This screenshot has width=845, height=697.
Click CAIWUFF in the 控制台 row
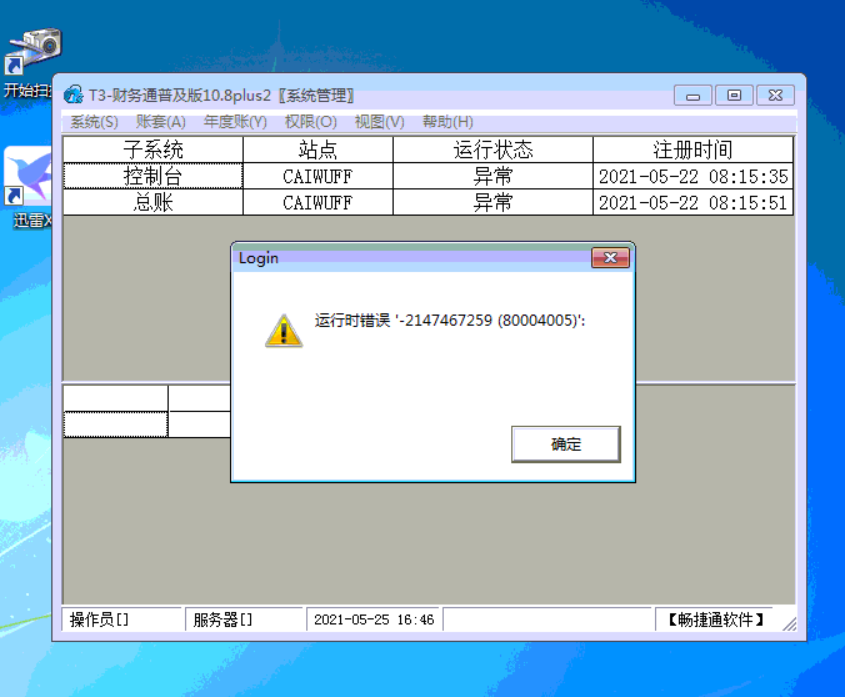tap(318, 176)
